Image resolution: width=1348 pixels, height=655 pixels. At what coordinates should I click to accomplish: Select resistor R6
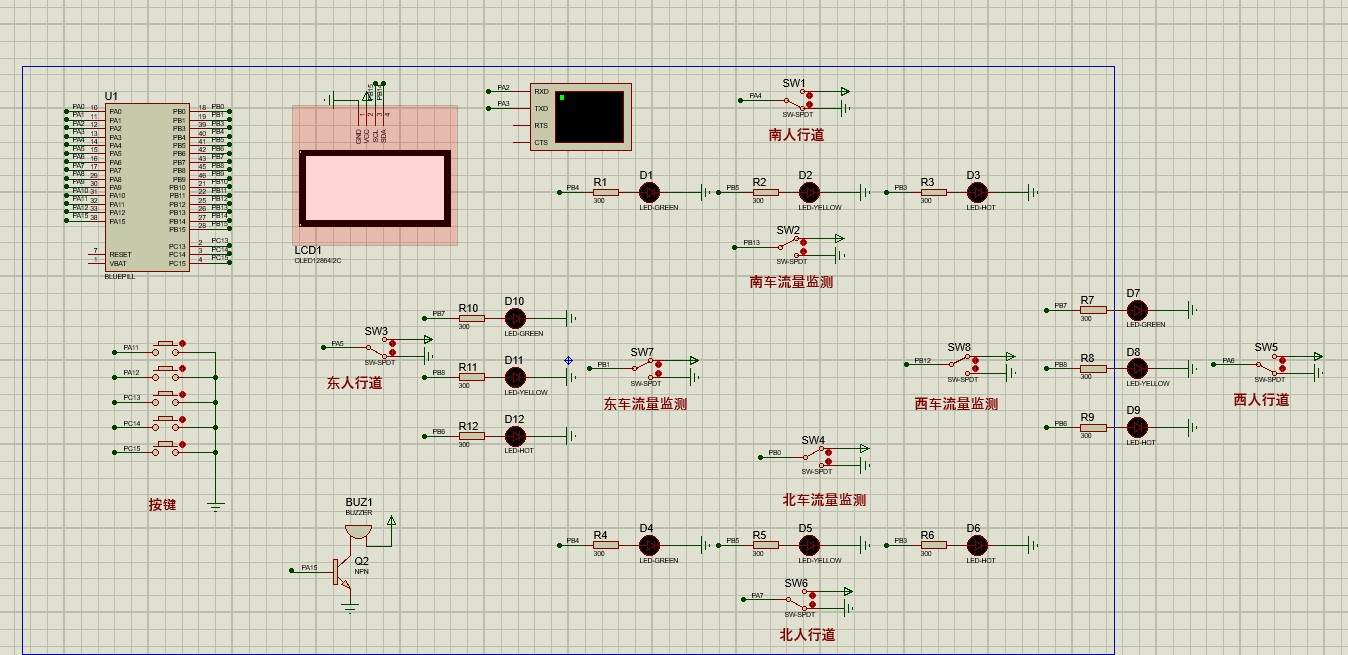coord(932,545)
